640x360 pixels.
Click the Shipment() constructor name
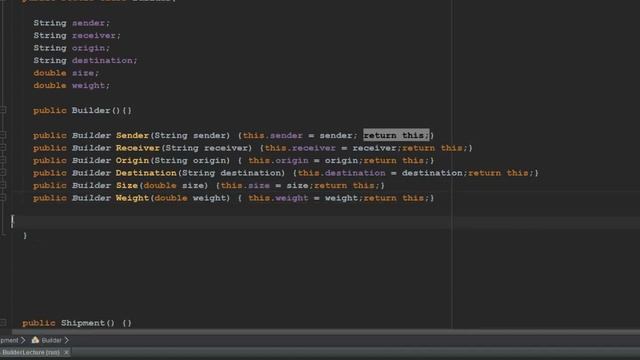(x=83, y=323)
